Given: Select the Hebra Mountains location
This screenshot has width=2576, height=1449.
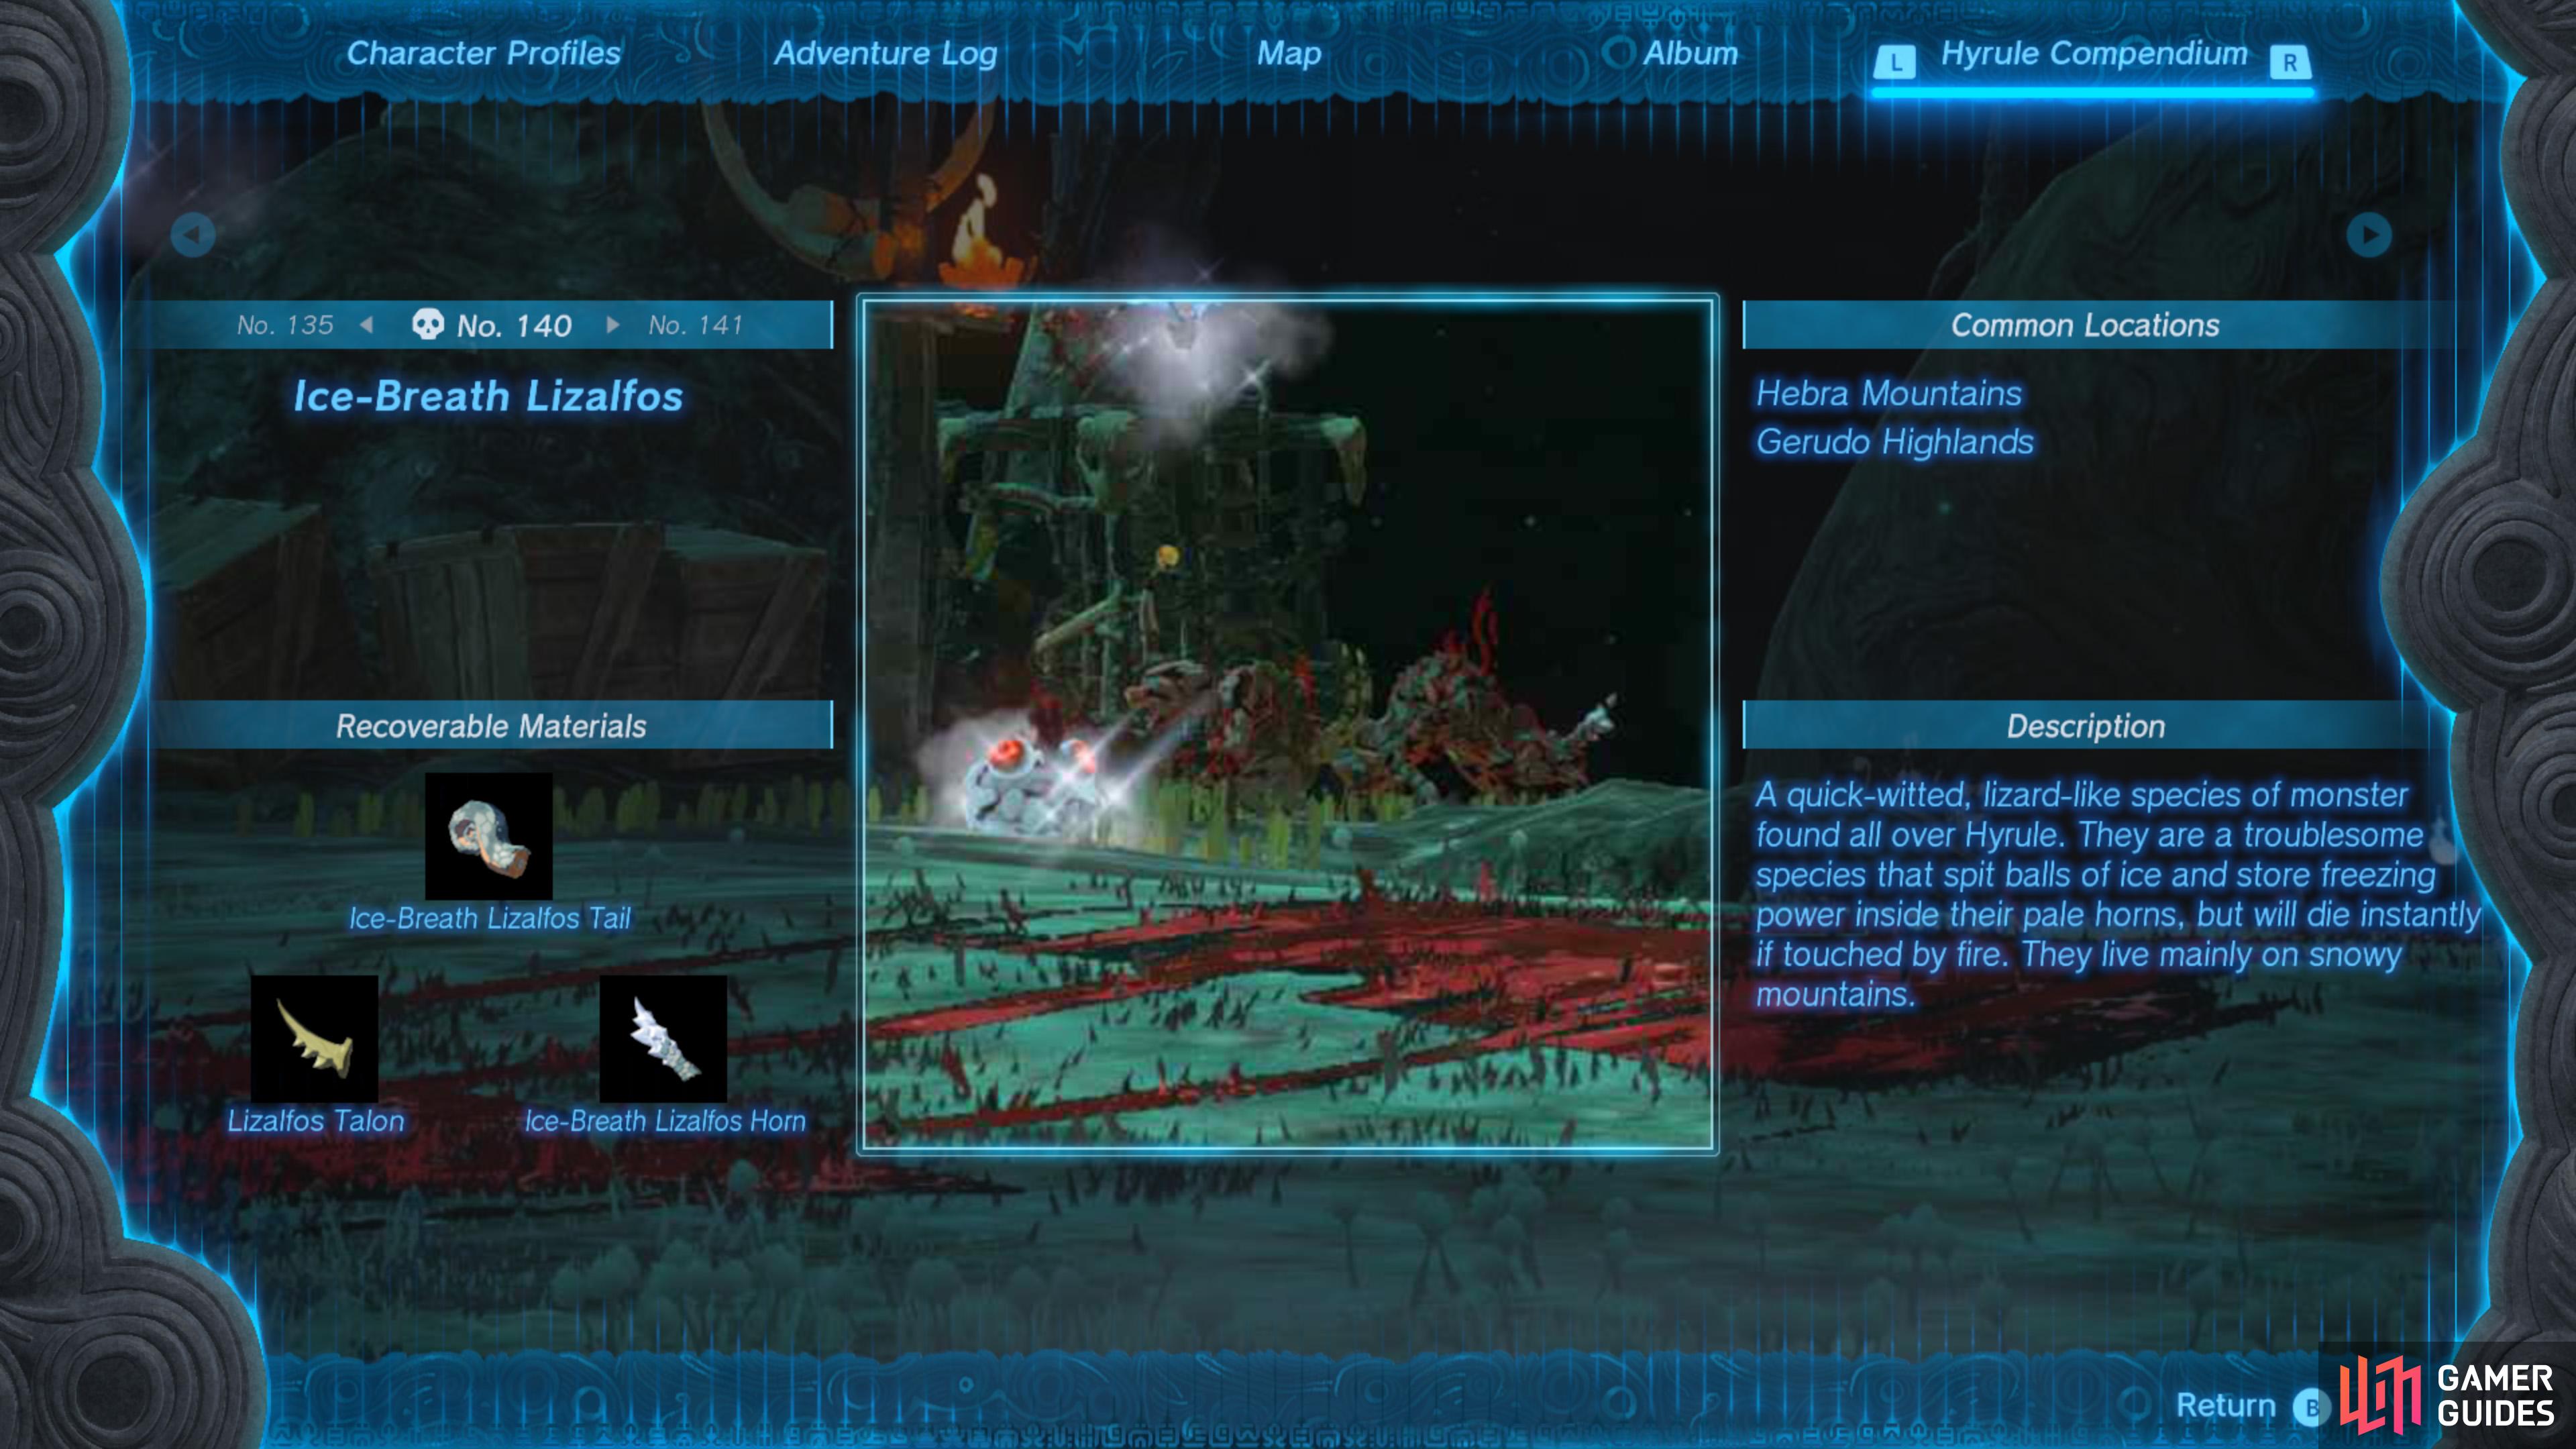Looking at the screenshot, I should pyautogui.click(x=1889, y=393).
